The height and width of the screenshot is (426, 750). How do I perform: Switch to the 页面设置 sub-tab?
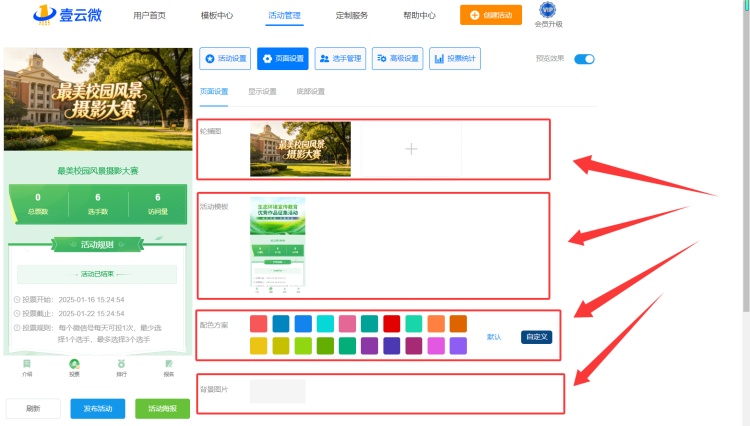[214, 91]
